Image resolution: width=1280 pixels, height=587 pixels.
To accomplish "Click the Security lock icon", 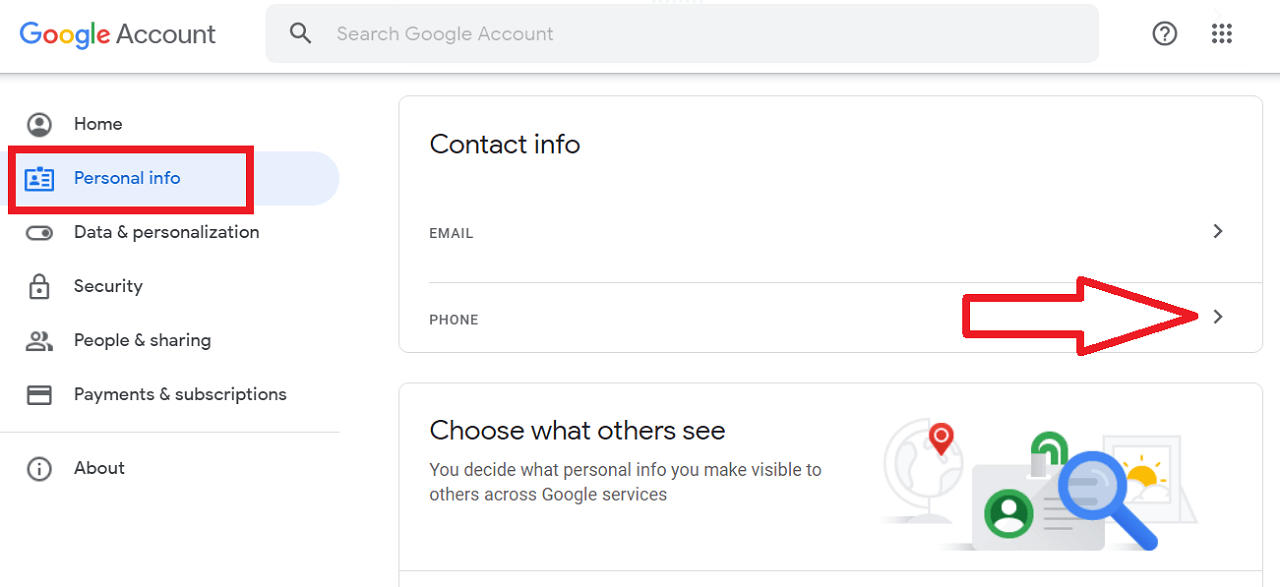I will 39,287.
